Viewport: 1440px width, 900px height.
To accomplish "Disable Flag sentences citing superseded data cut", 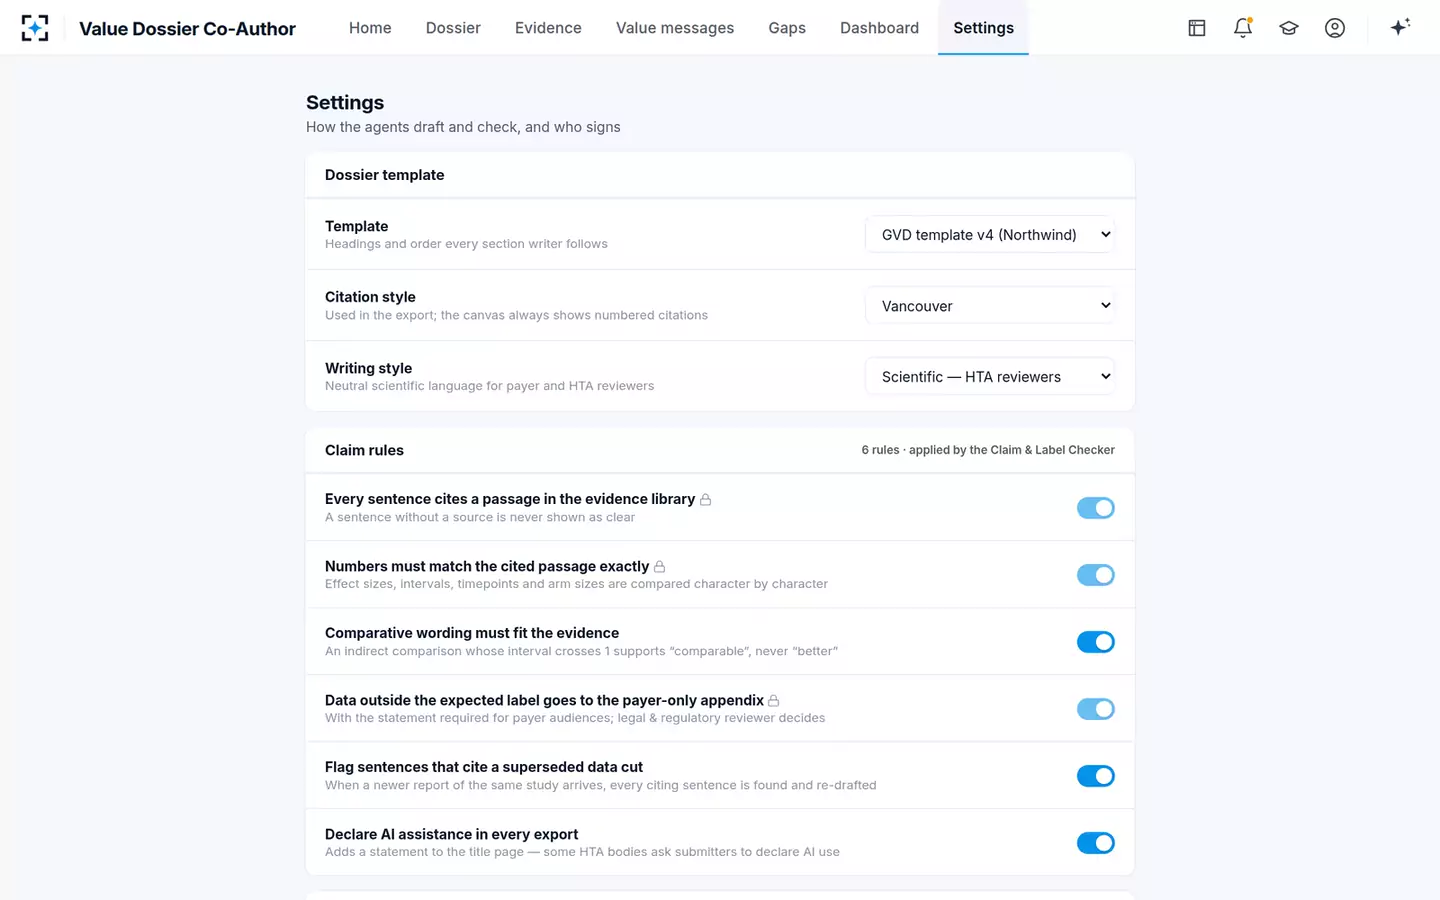I will 1096,776.
